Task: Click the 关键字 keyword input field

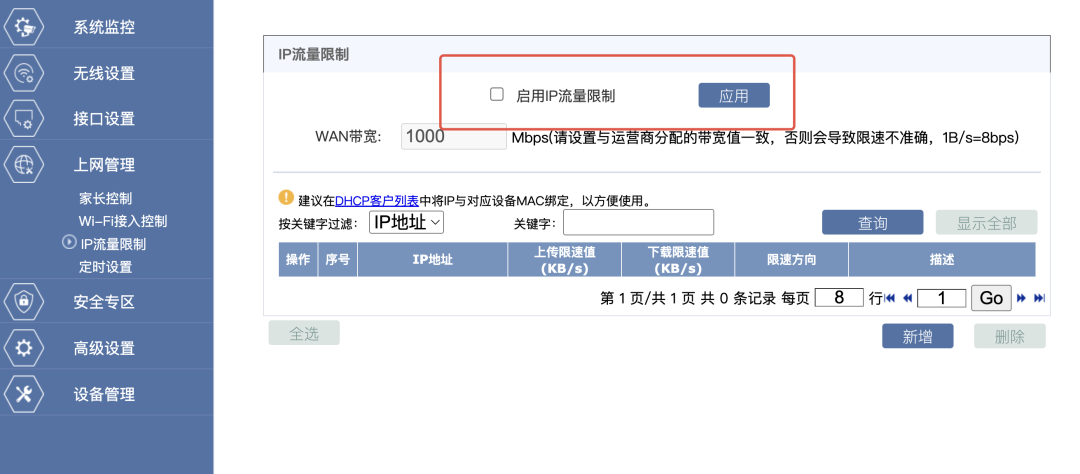Action: (x=638, y=223)
